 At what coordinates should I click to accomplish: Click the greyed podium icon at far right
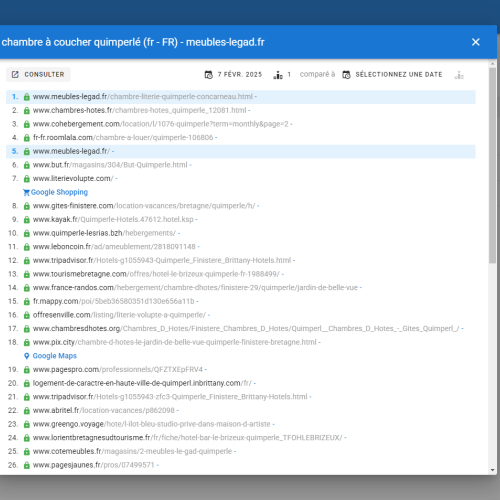tap(459, 75)
